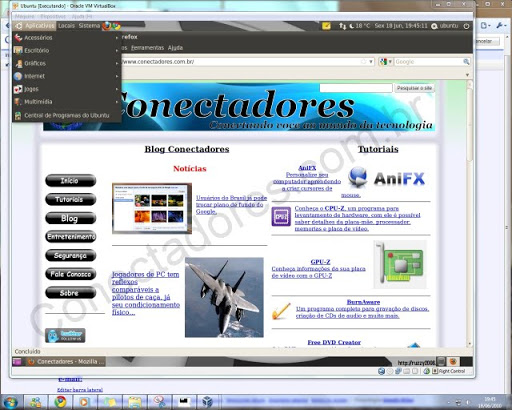Open Firefox Ajuda menu

[x=175, y=48]
